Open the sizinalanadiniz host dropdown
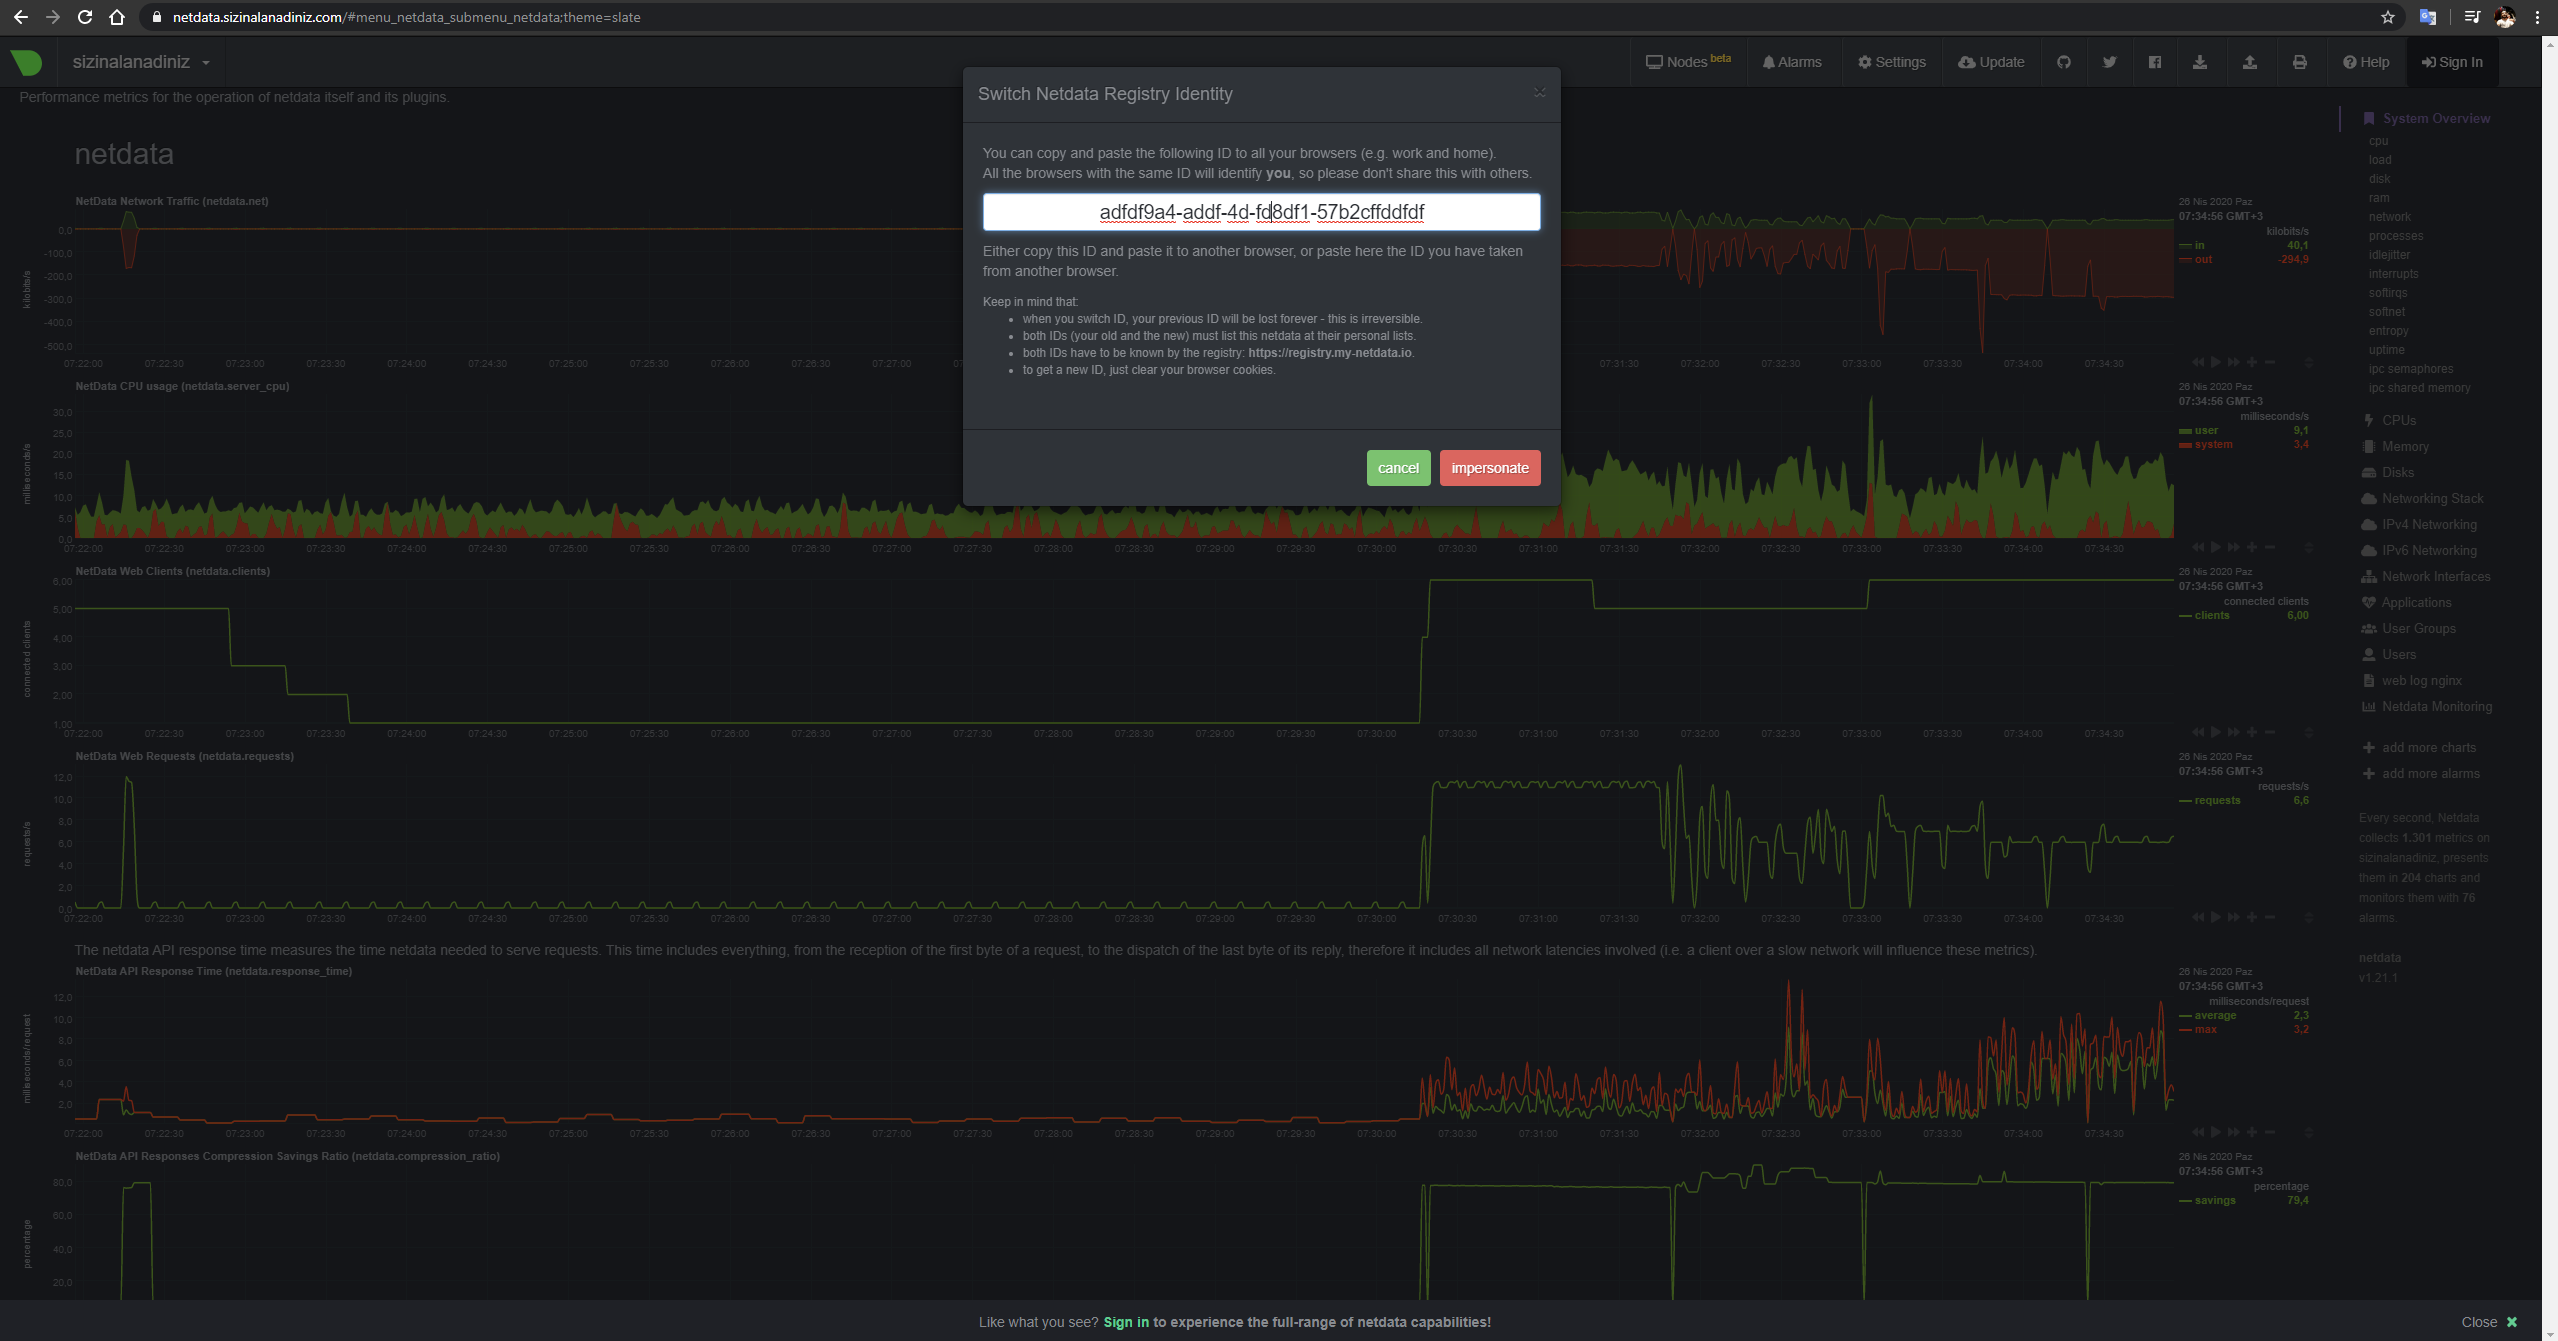Image resolution: width=2558 pixels, height=1341 pixels. point(141,62)
